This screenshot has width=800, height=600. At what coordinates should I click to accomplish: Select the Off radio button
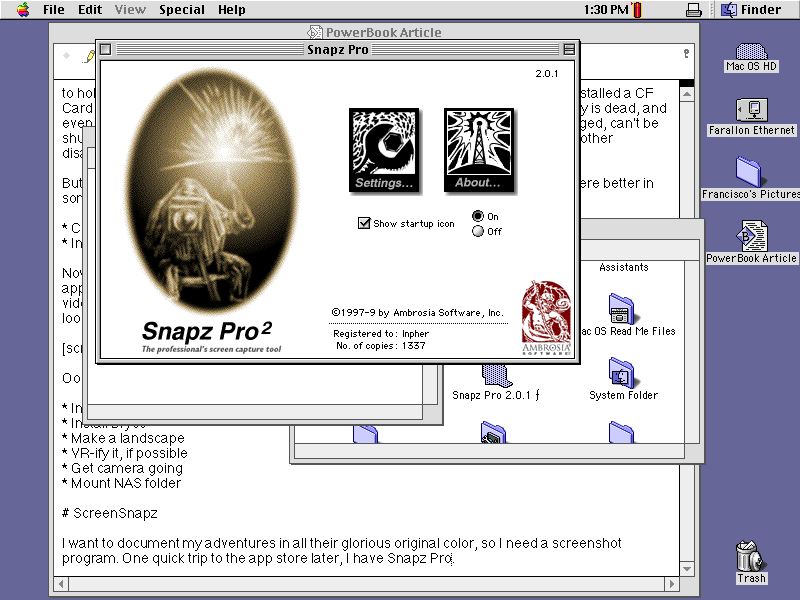(x=478, y=231)
